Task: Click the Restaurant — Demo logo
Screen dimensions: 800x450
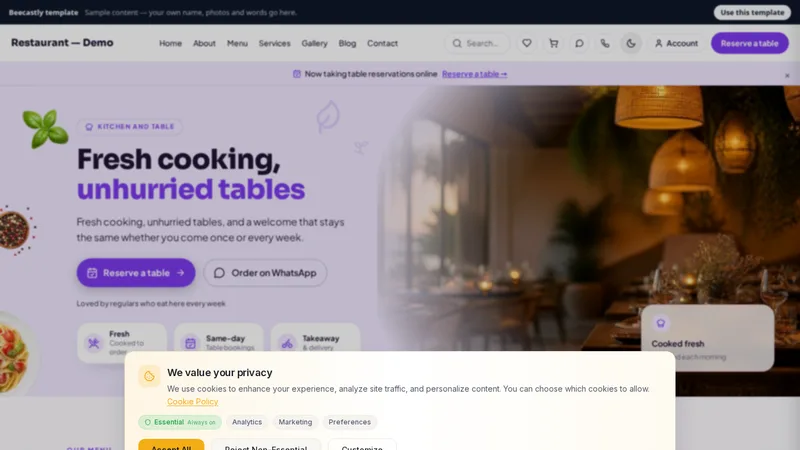Action: [x=62, y=43]
